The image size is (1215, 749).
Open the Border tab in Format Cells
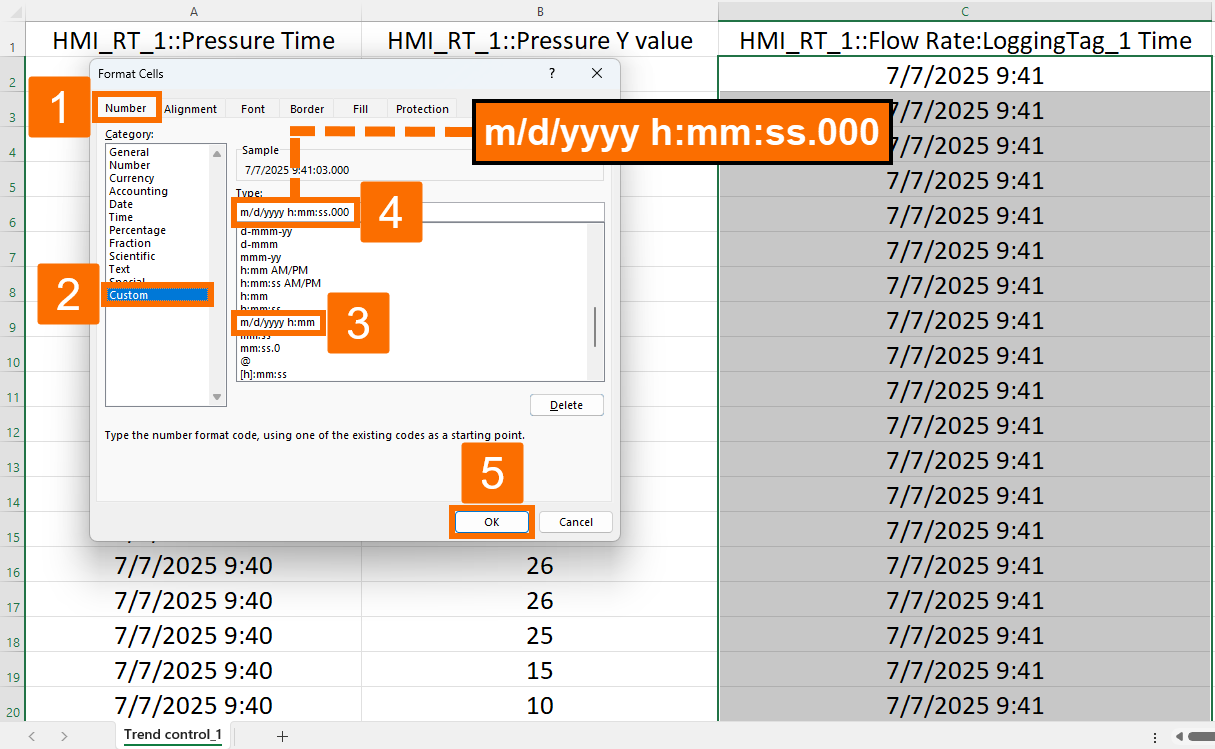click(x=306, y=109)
